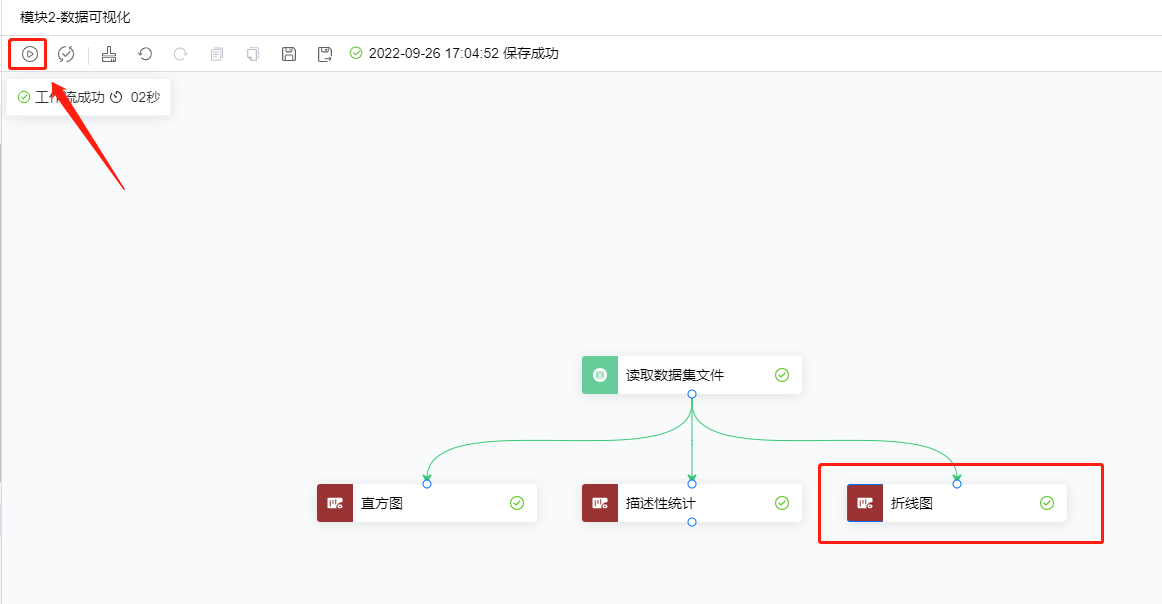Viewport: 1162px width, 604px height.
Task: Click the red icon of 直方图 node
Action: [335, 503]
